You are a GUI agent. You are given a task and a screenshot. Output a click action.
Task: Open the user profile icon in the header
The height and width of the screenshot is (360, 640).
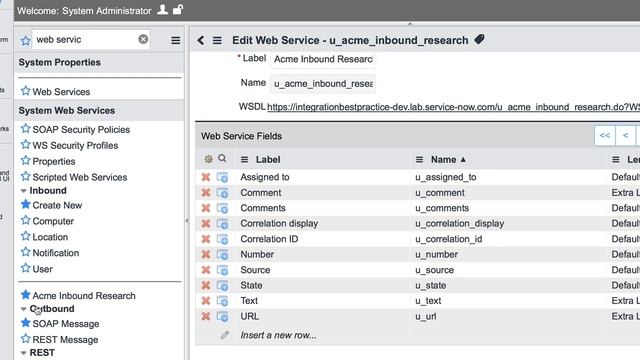click(162, 10)
